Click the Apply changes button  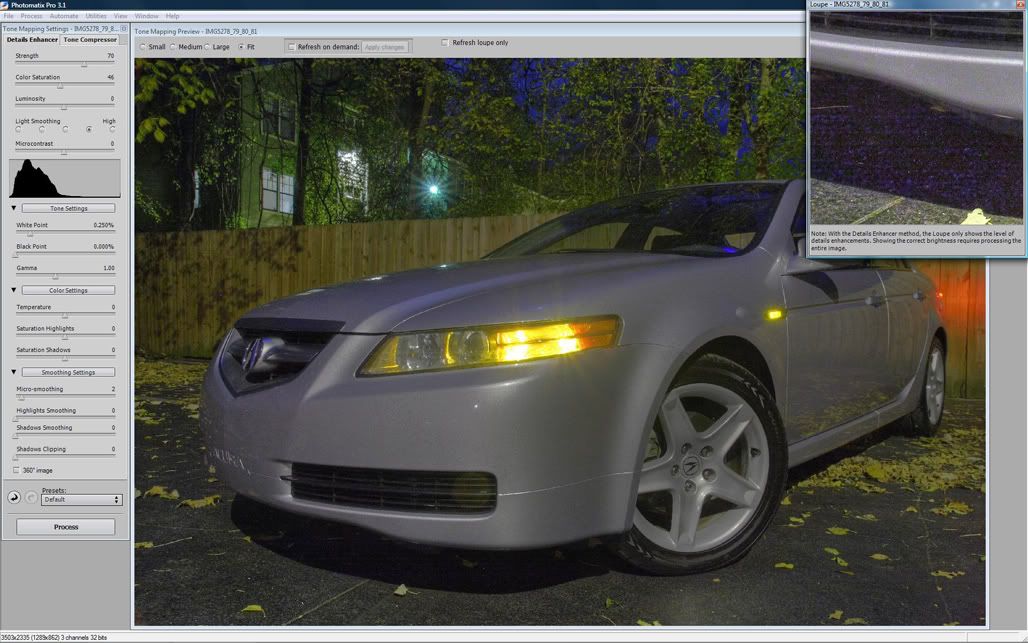(x=385, y=47)
